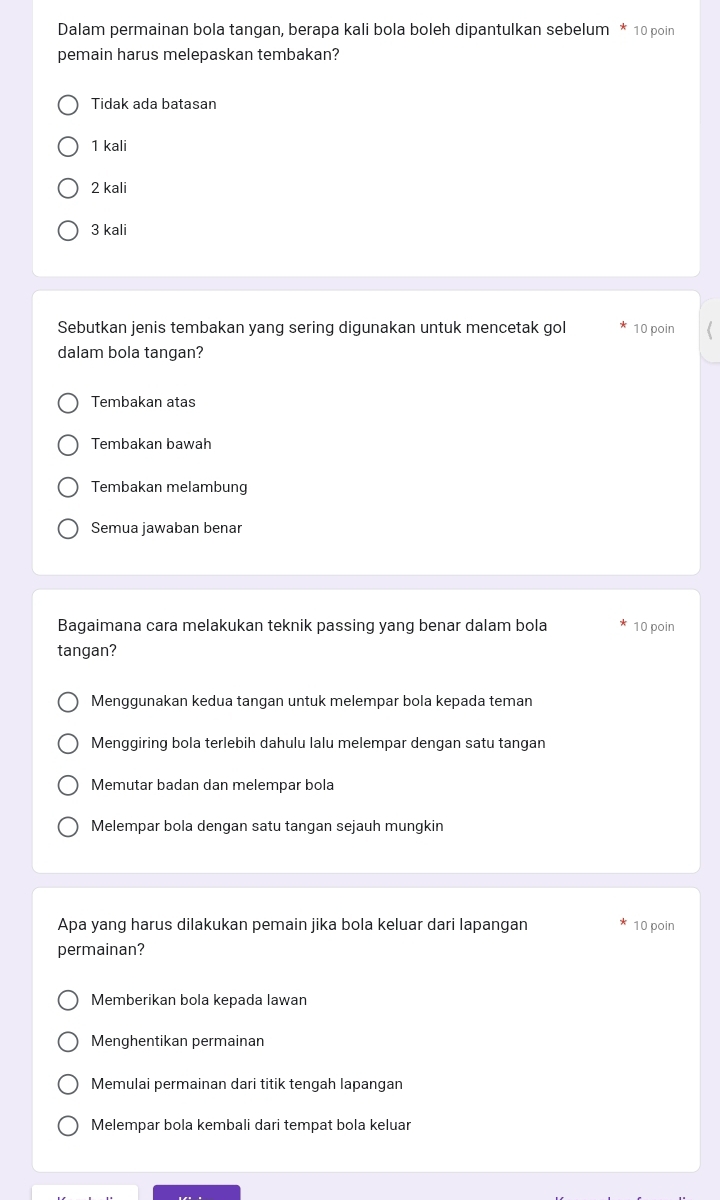Choose "Menggunakan kedua tangan untuk melempar" answer
720x1200 pixels.
pos(68,702)
